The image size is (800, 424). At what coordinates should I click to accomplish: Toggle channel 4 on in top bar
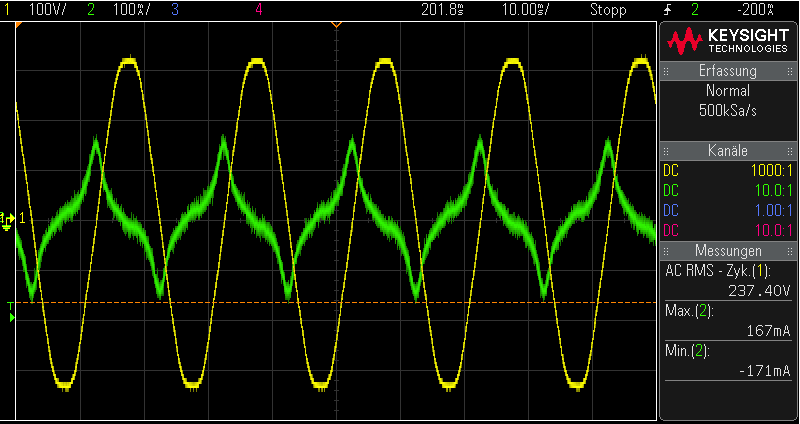pos(260,10)
